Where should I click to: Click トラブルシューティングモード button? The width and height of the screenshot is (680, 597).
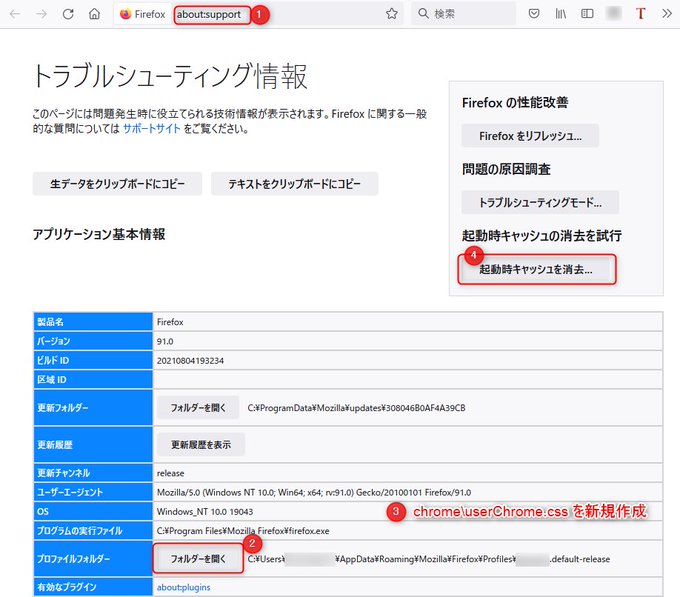pos(540,202)
